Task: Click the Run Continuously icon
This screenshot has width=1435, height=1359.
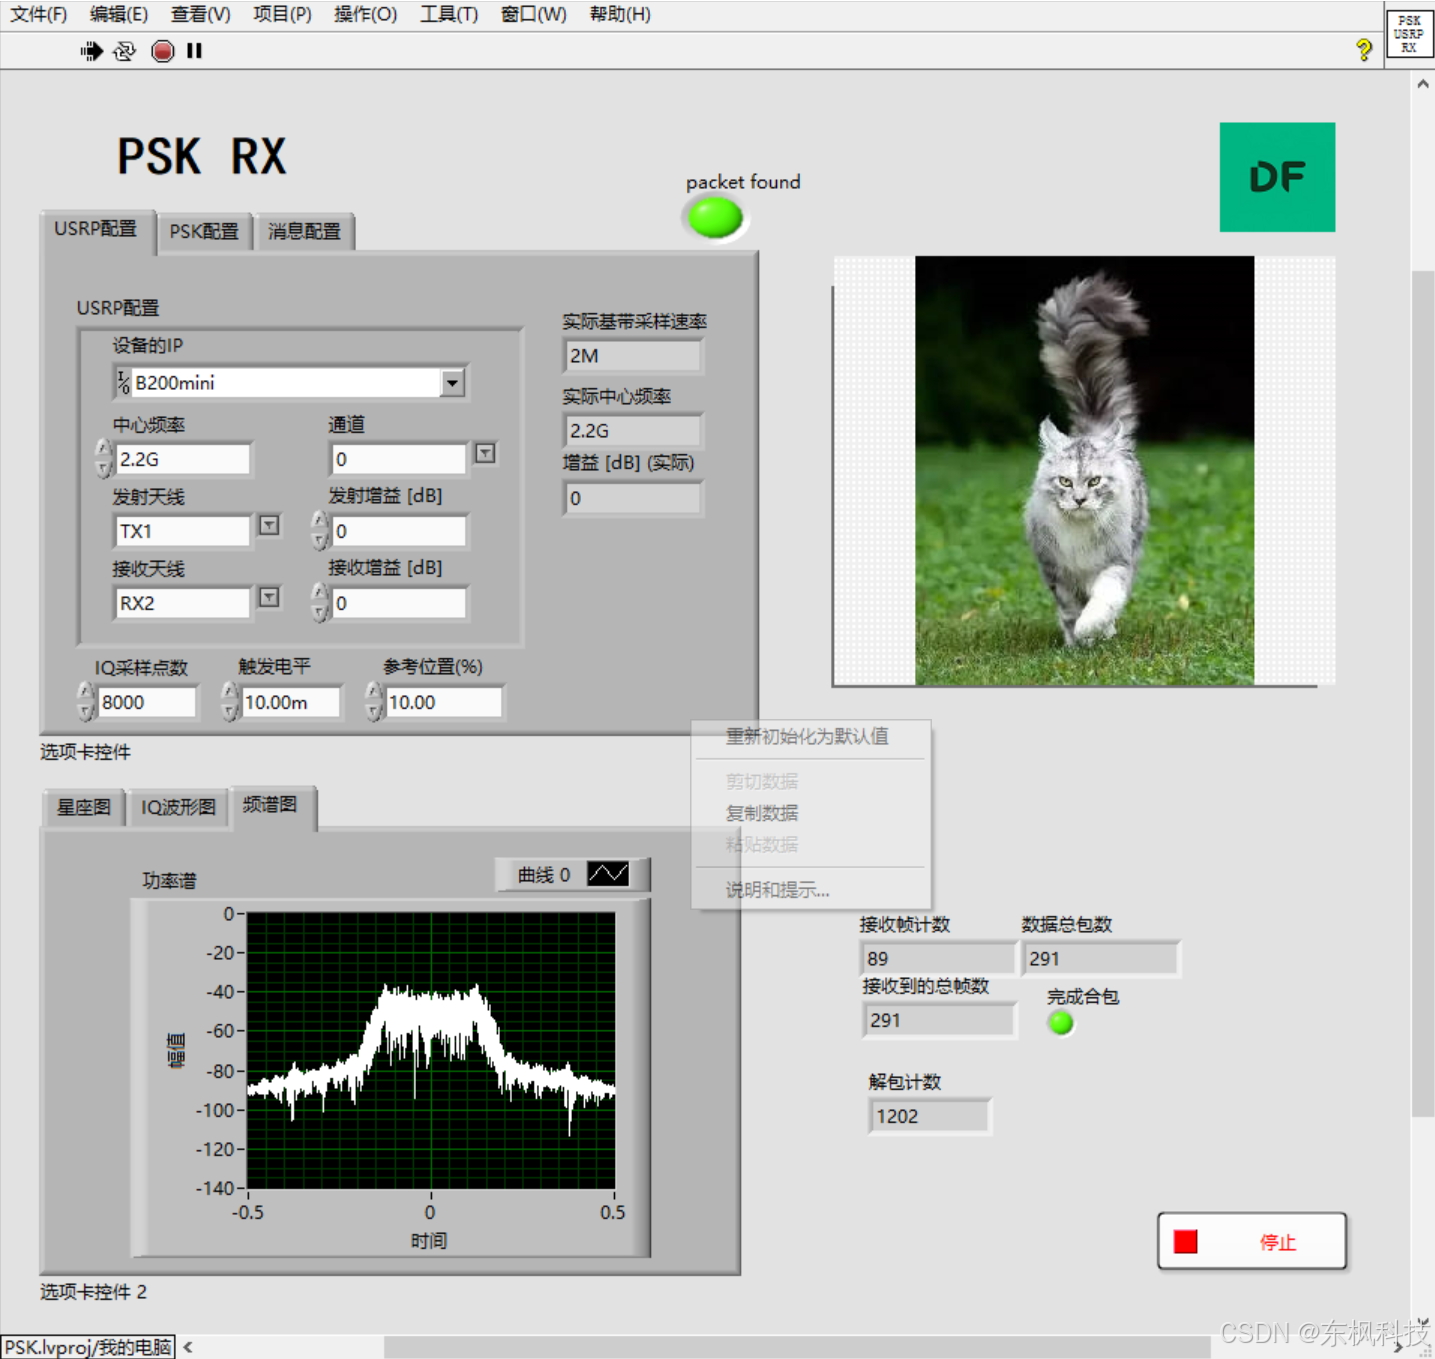Action: [x=125, y=51]
